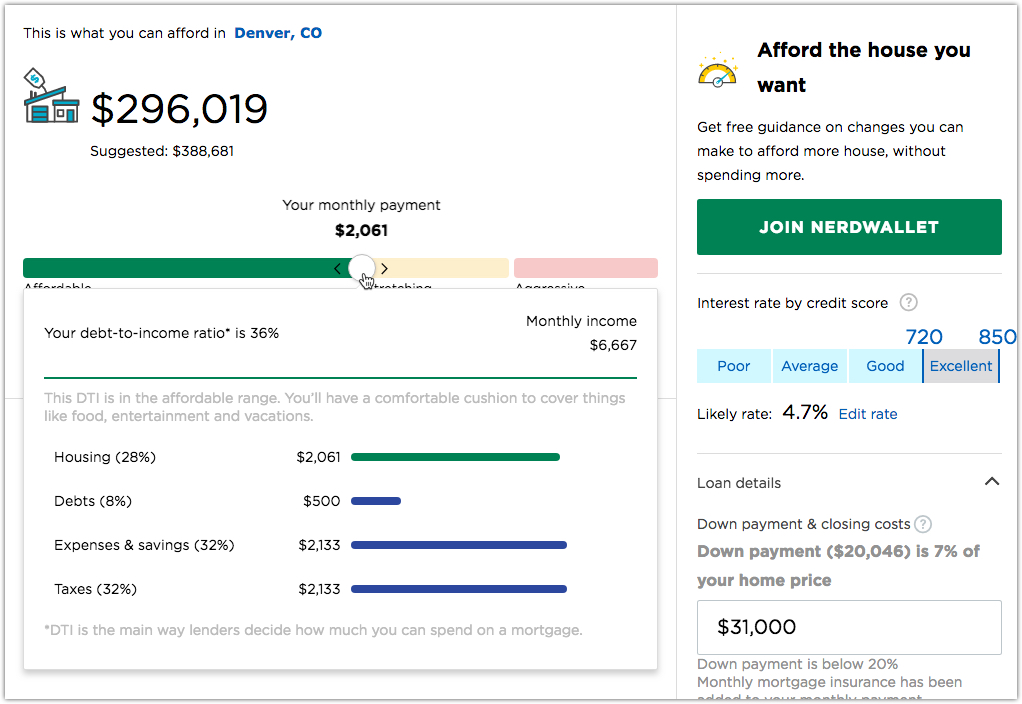The image size is (1022, 704).
Task: Open the Denver, CO location link
Action: (278, 33)
